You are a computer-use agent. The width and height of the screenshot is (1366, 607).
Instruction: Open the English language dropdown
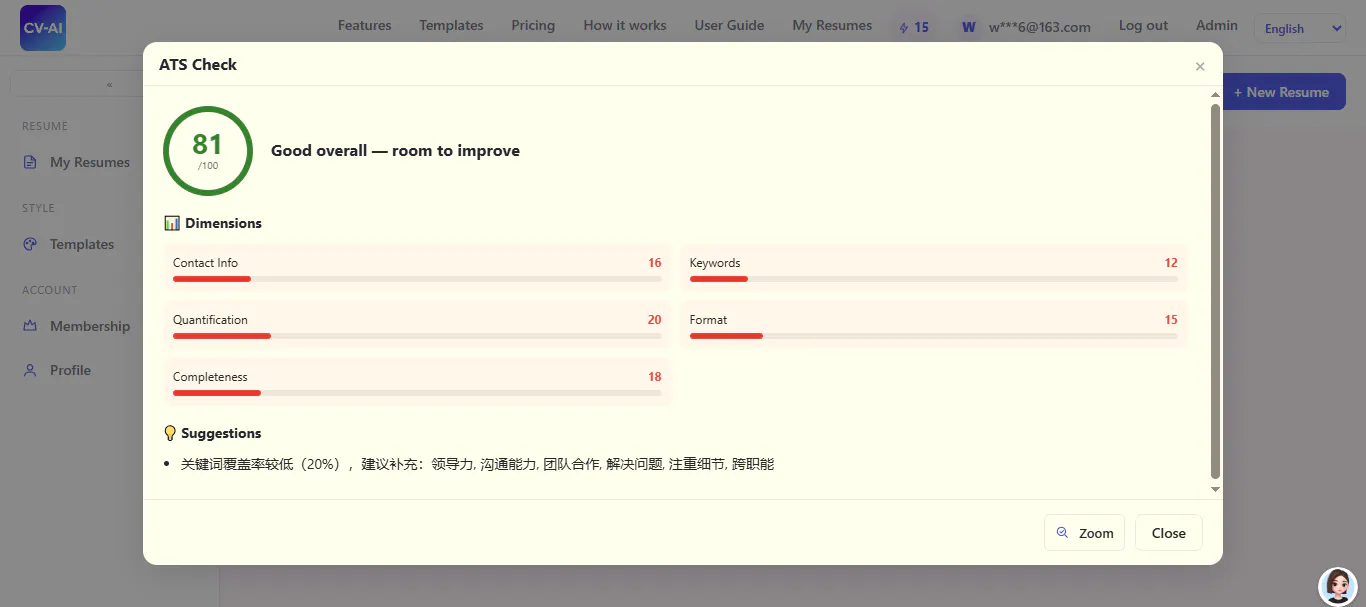coord(1300,28)
